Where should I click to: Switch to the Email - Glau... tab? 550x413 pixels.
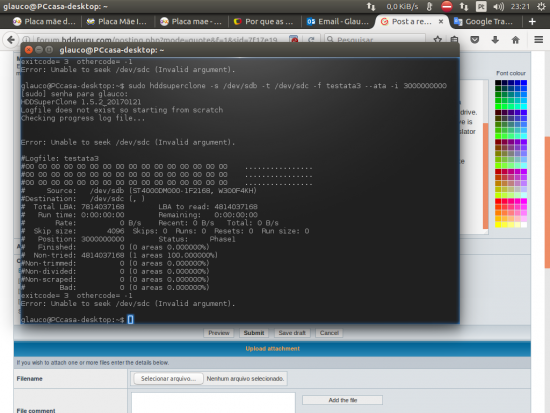pyautogui.click(x=337, y=21)
